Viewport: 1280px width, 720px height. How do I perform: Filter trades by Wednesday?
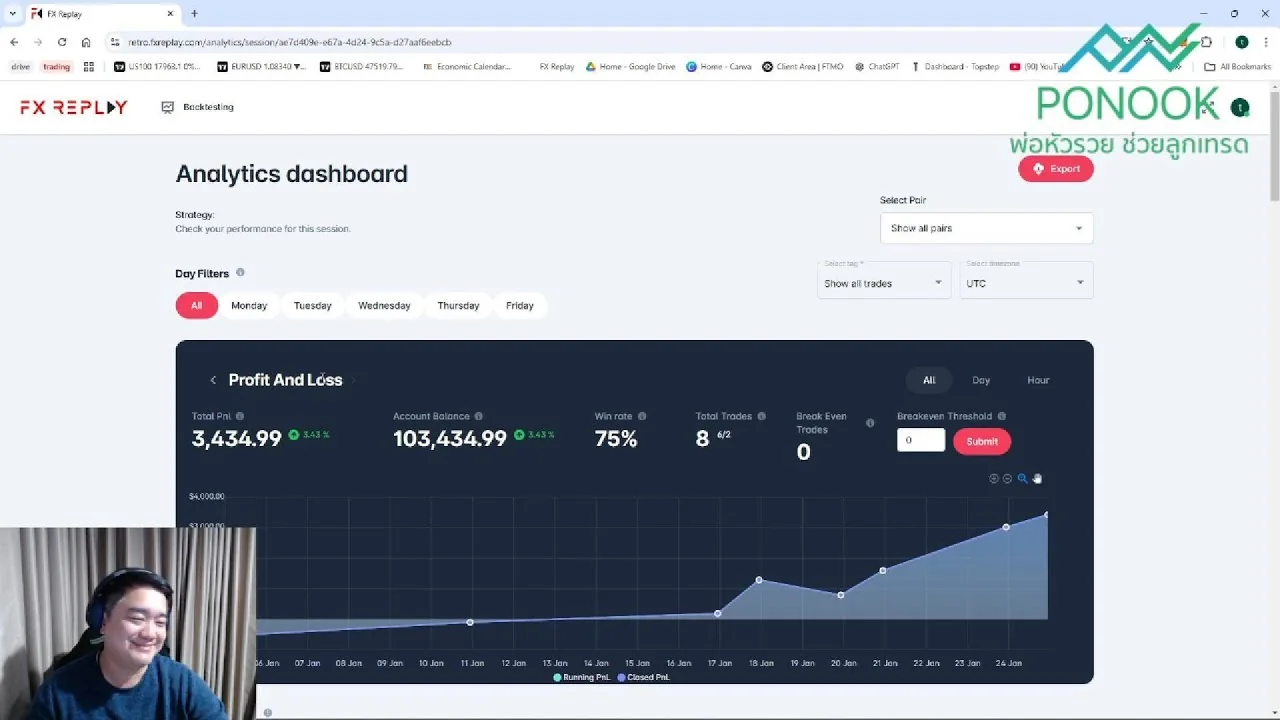coord(384,305)
